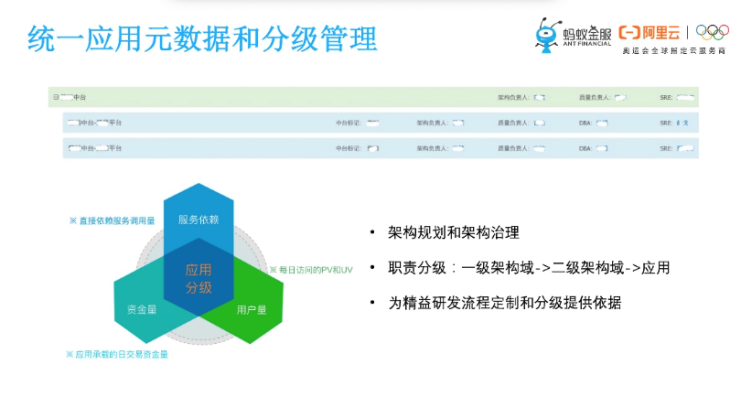Click the note 直接依赖服务调用量
The width and height of the screenshot is (741, 397).
tap(112, 221)
